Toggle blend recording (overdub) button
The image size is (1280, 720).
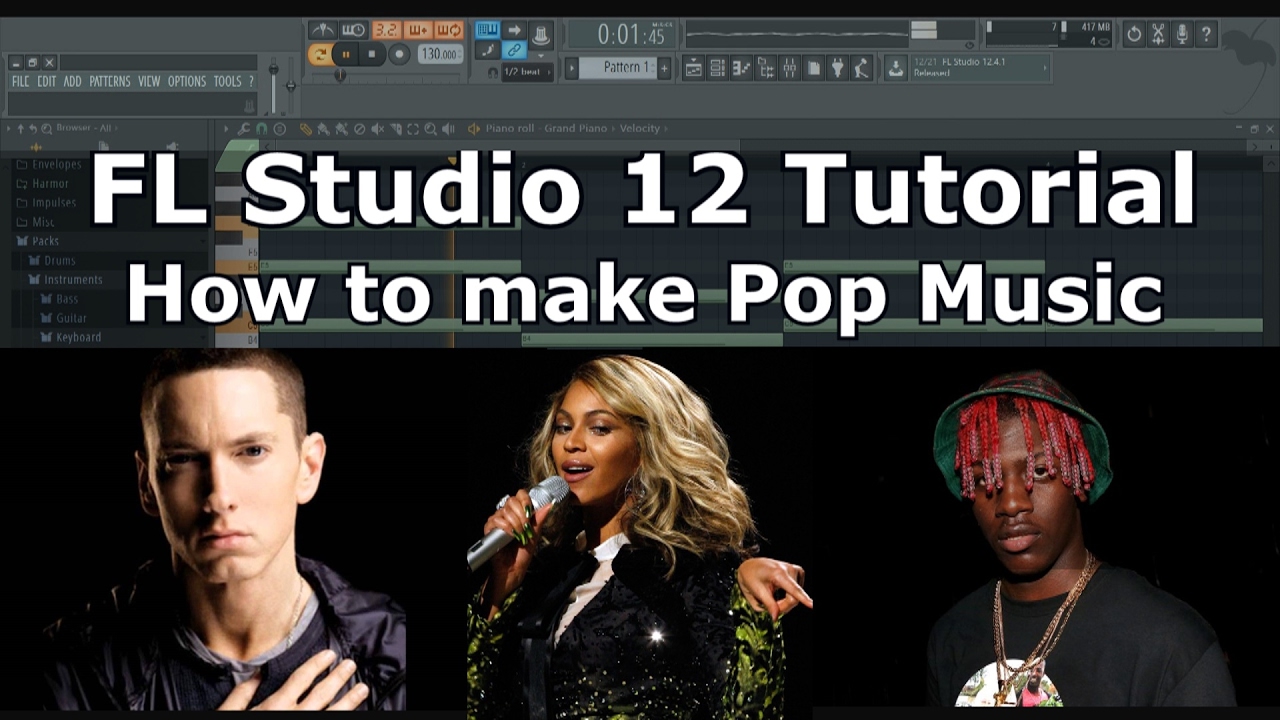418,30
